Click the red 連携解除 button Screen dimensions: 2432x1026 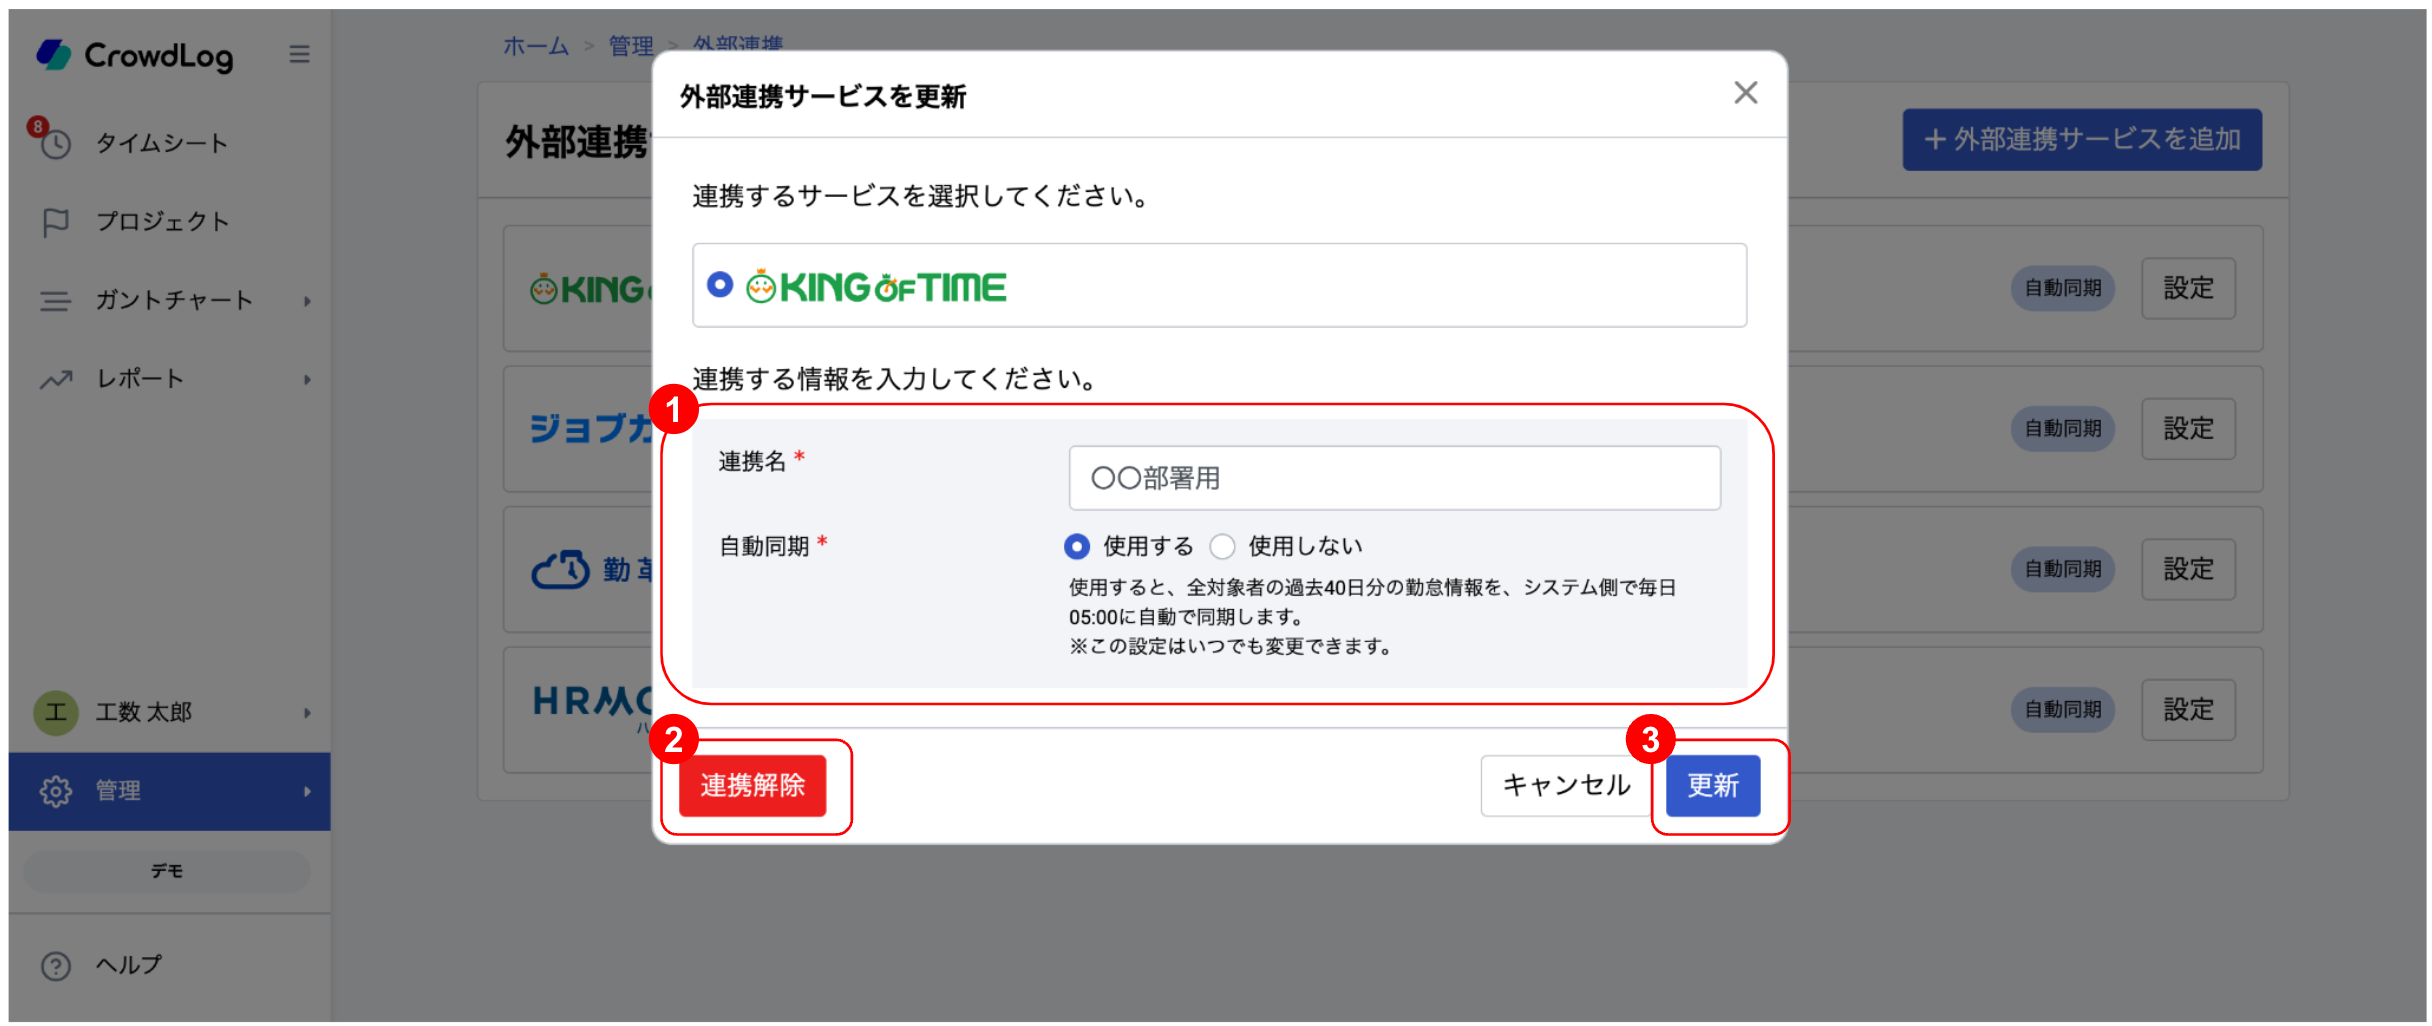pos(752,786)
